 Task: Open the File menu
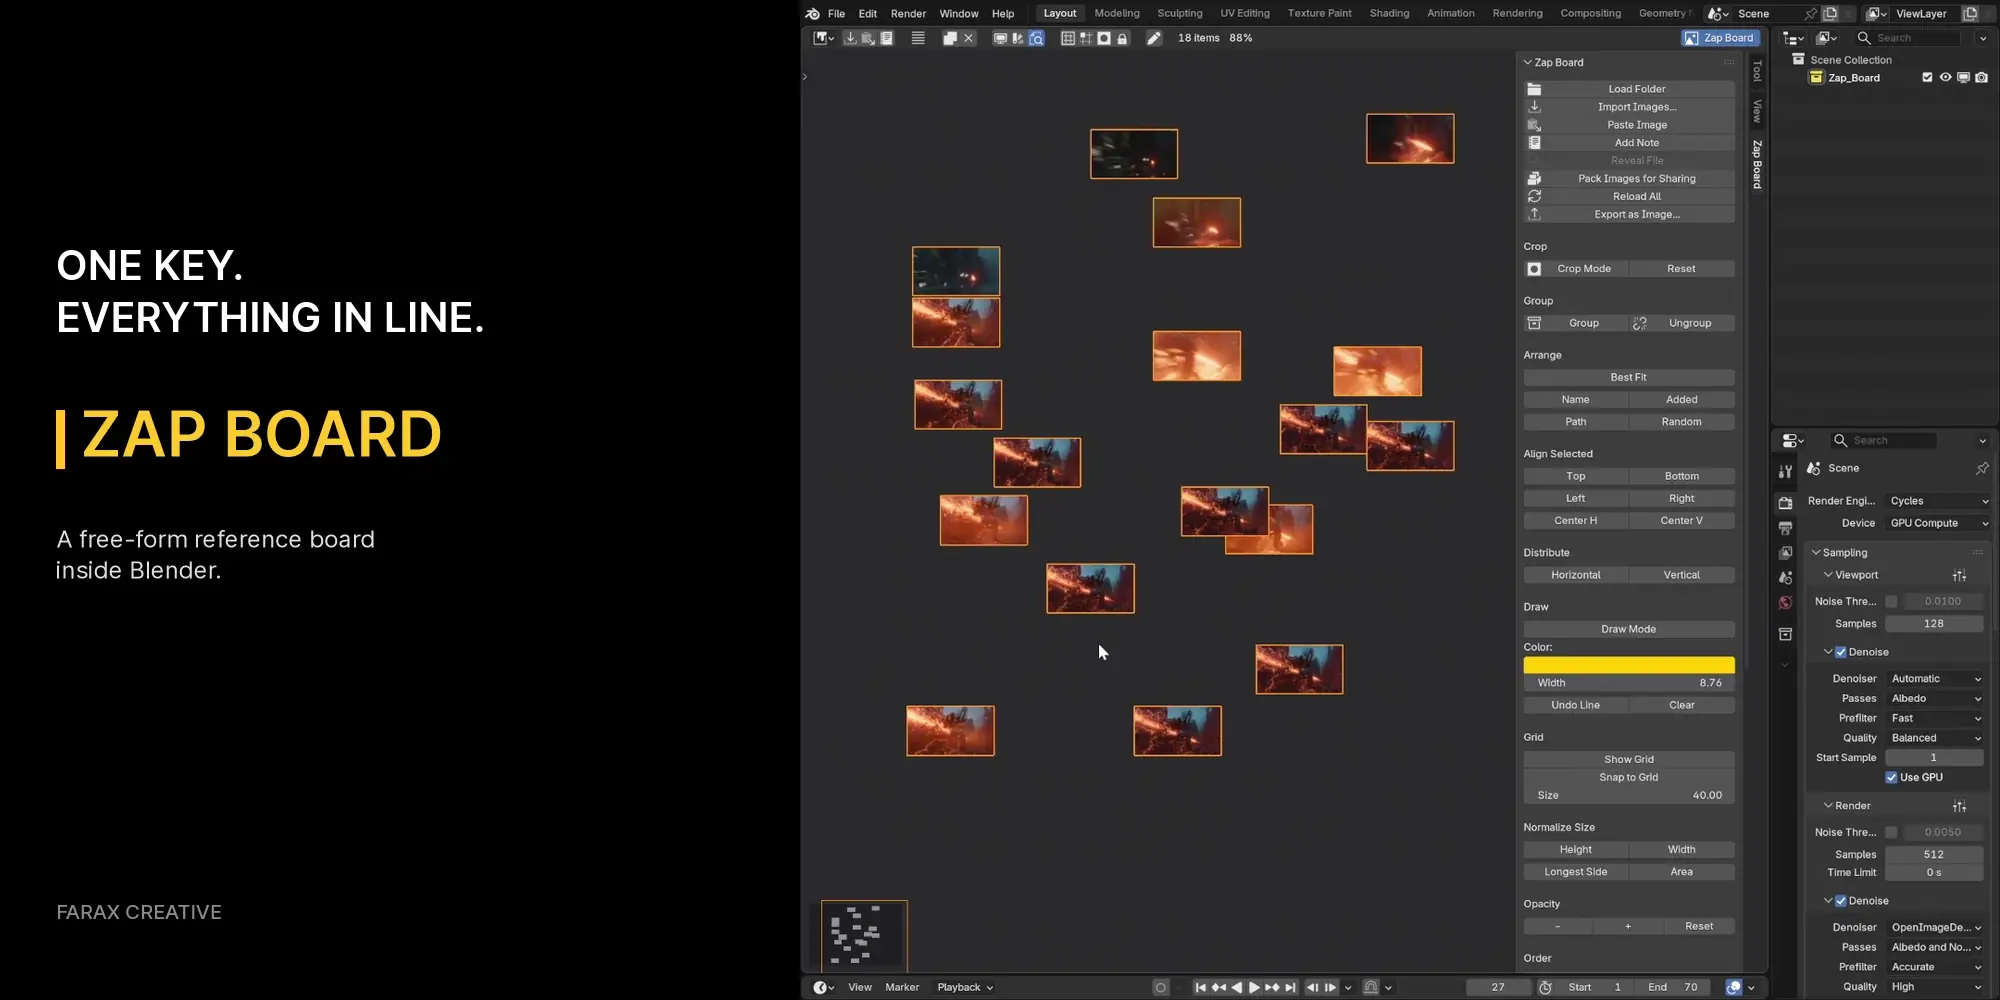[x=837, y=14]
